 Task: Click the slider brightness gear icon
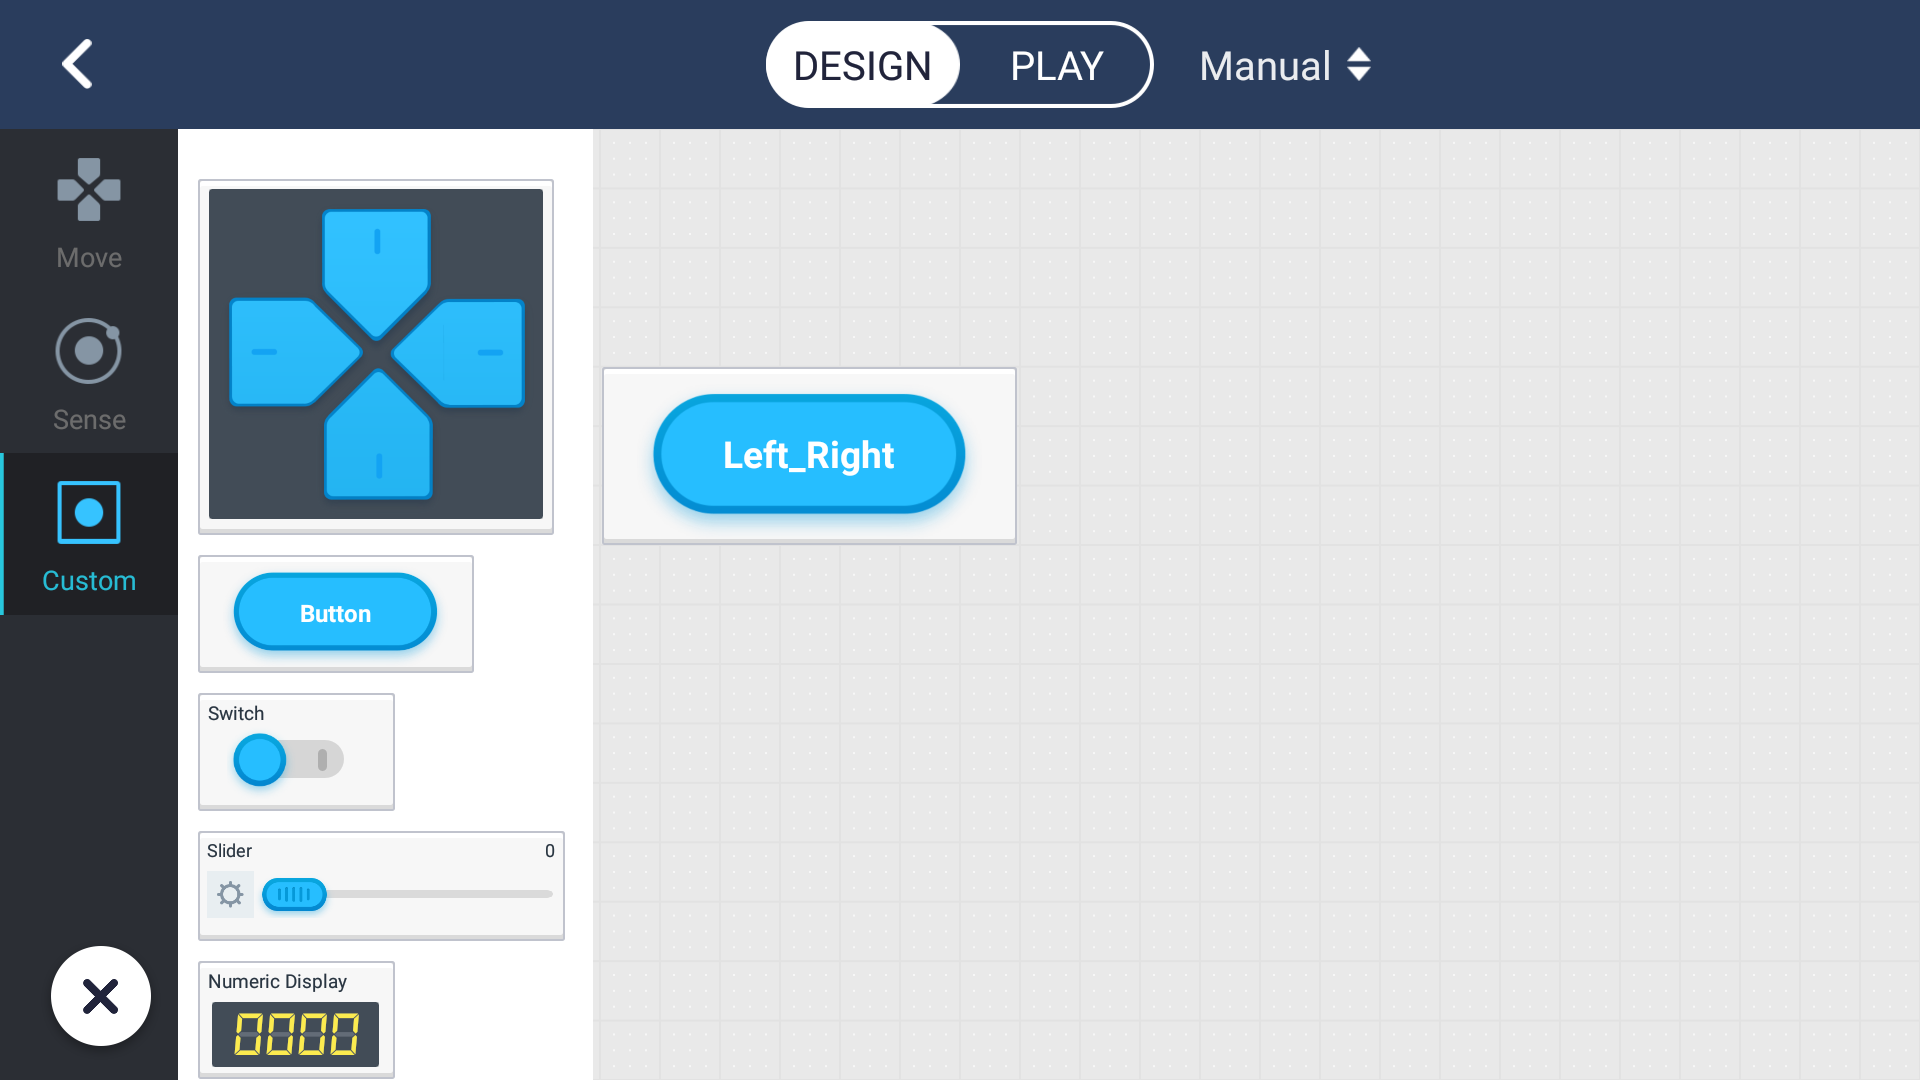(230, 894)
